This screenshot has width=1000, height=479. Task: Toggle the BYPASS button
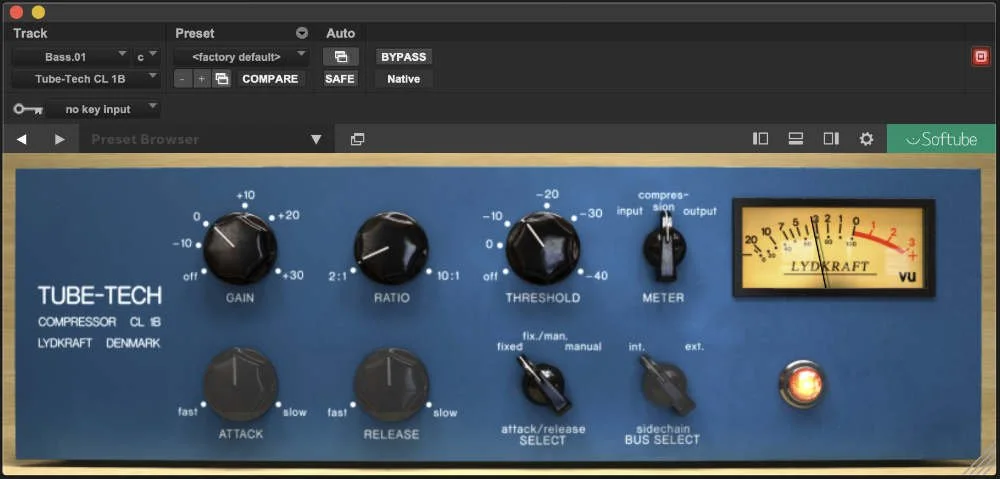404,57
